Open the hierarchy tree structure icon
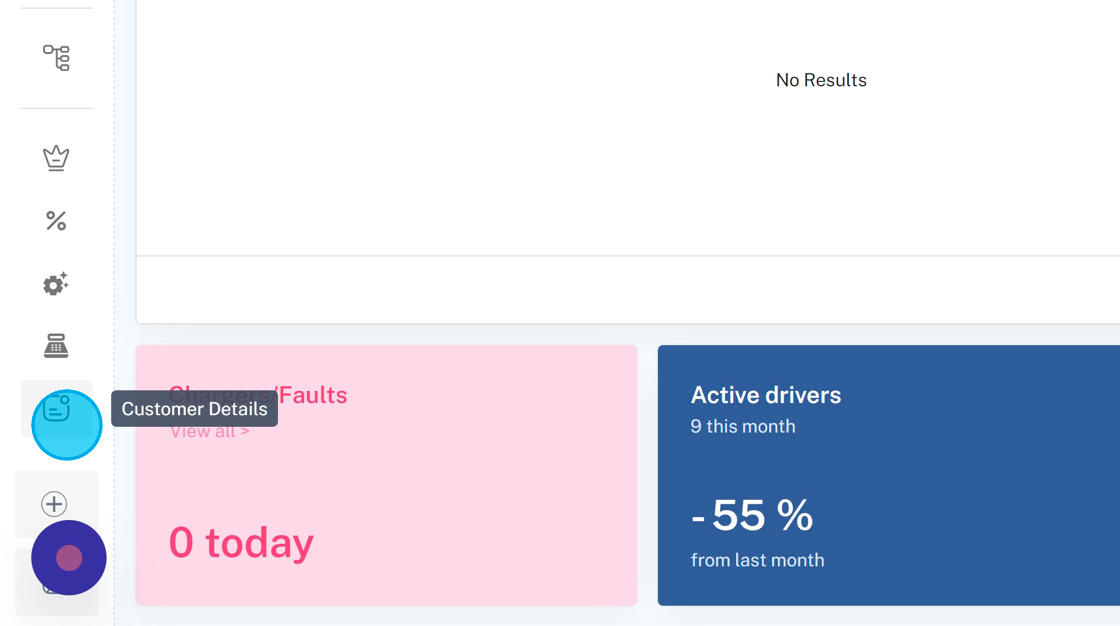 click(x=56, y=58)
